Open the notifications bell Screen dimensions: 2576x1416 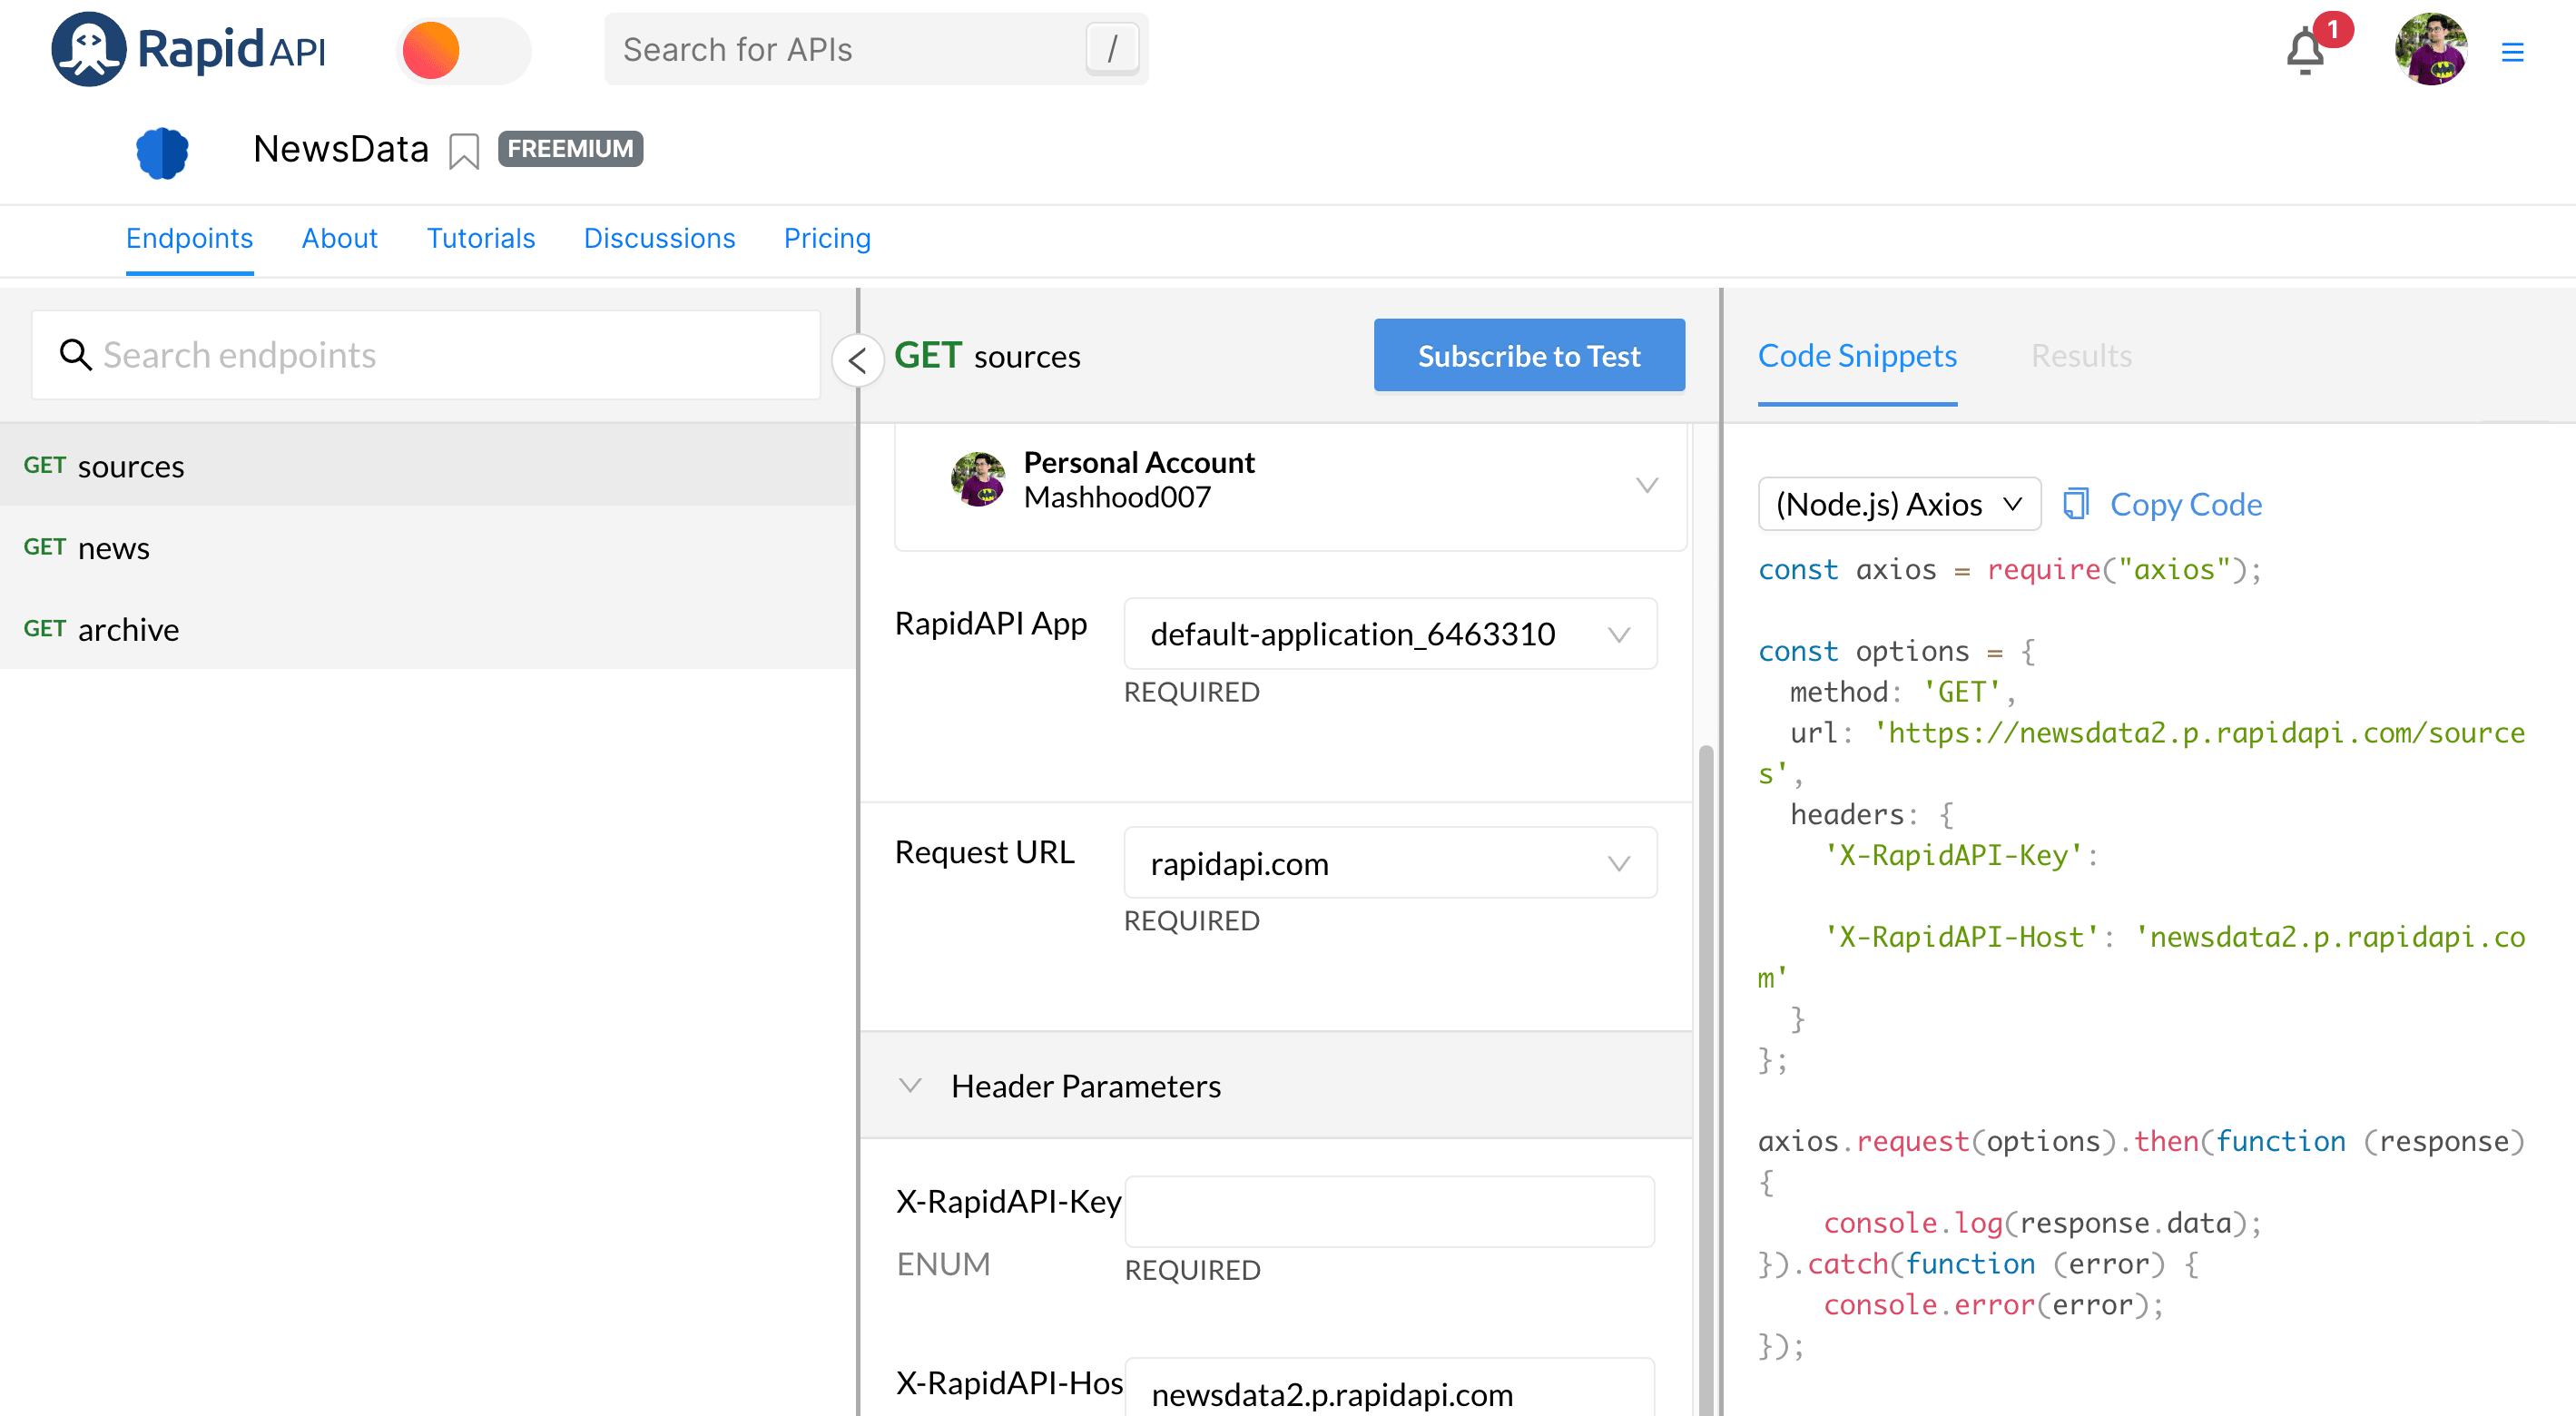(2305, 52)
